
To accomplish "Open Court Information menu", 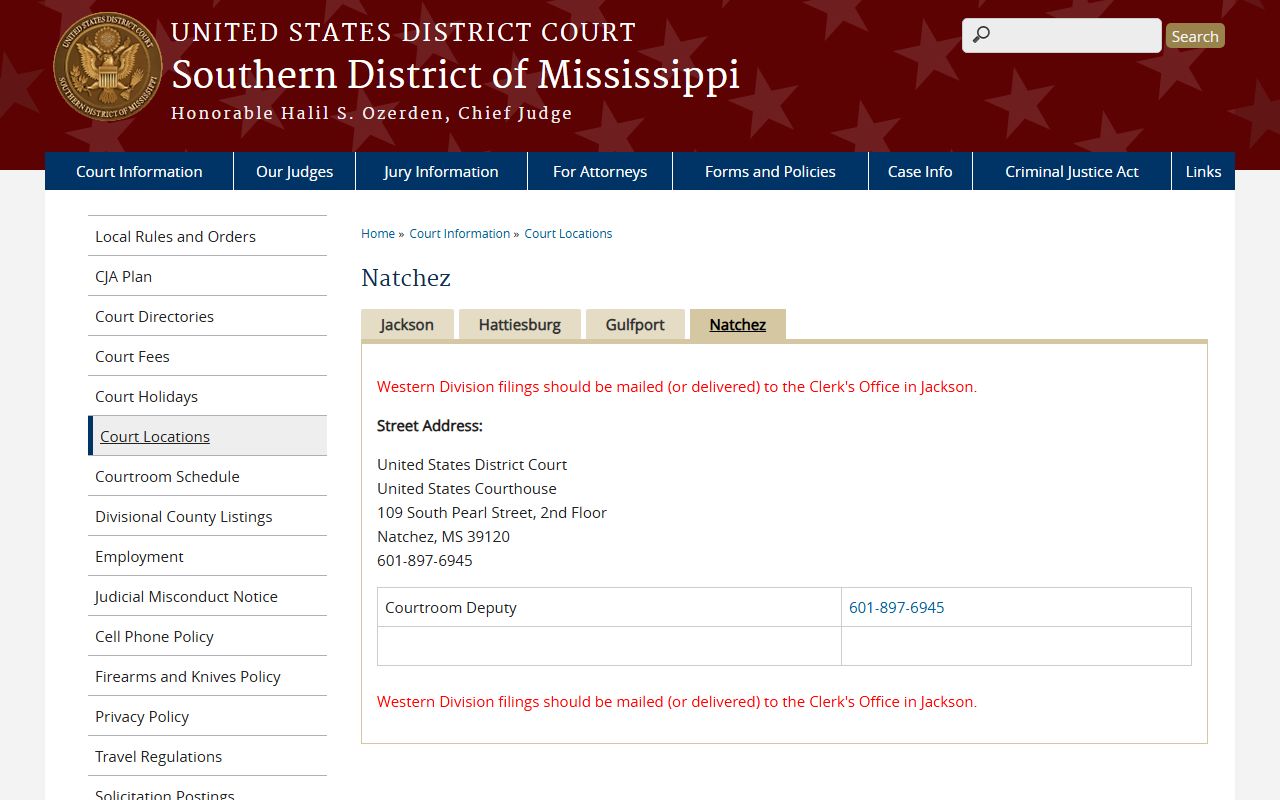I will (x=139, y=171).
